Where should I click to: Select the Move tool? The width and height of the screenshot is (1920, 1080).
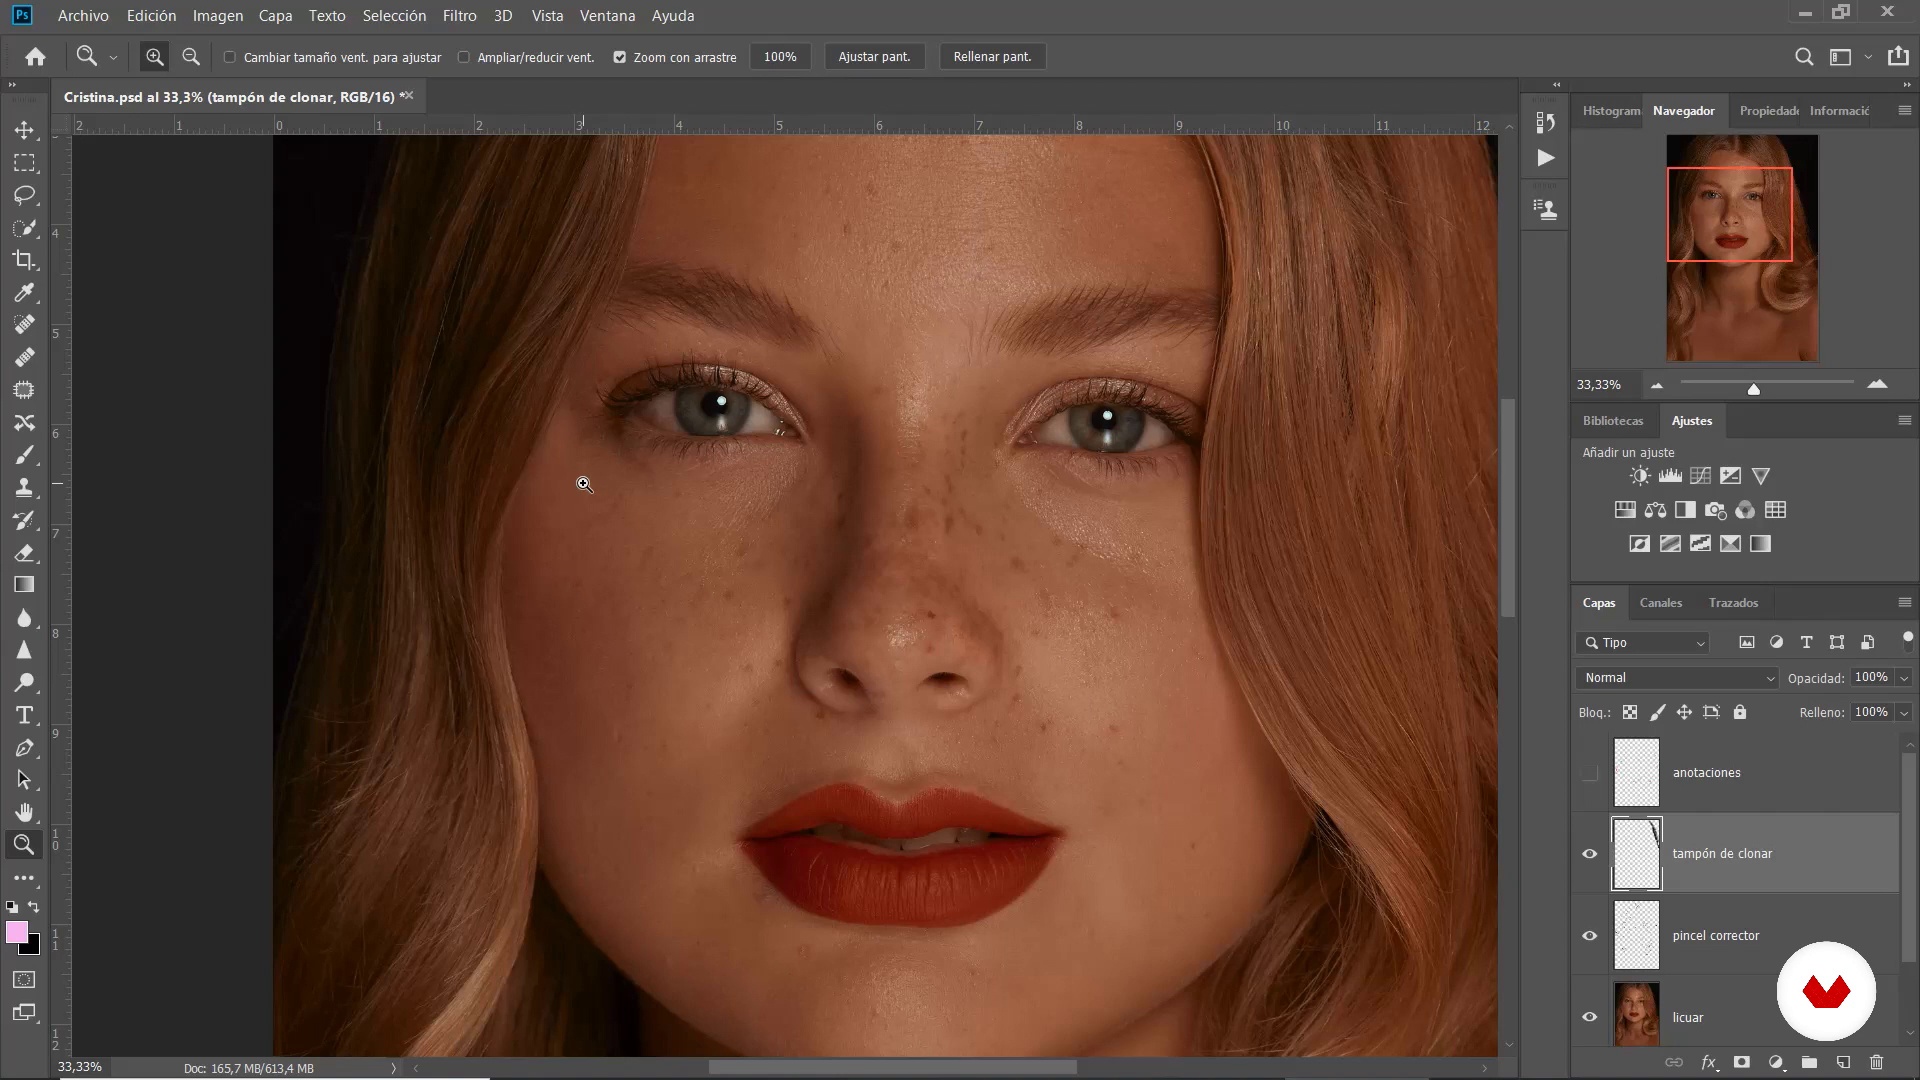[x=24, y=130]
